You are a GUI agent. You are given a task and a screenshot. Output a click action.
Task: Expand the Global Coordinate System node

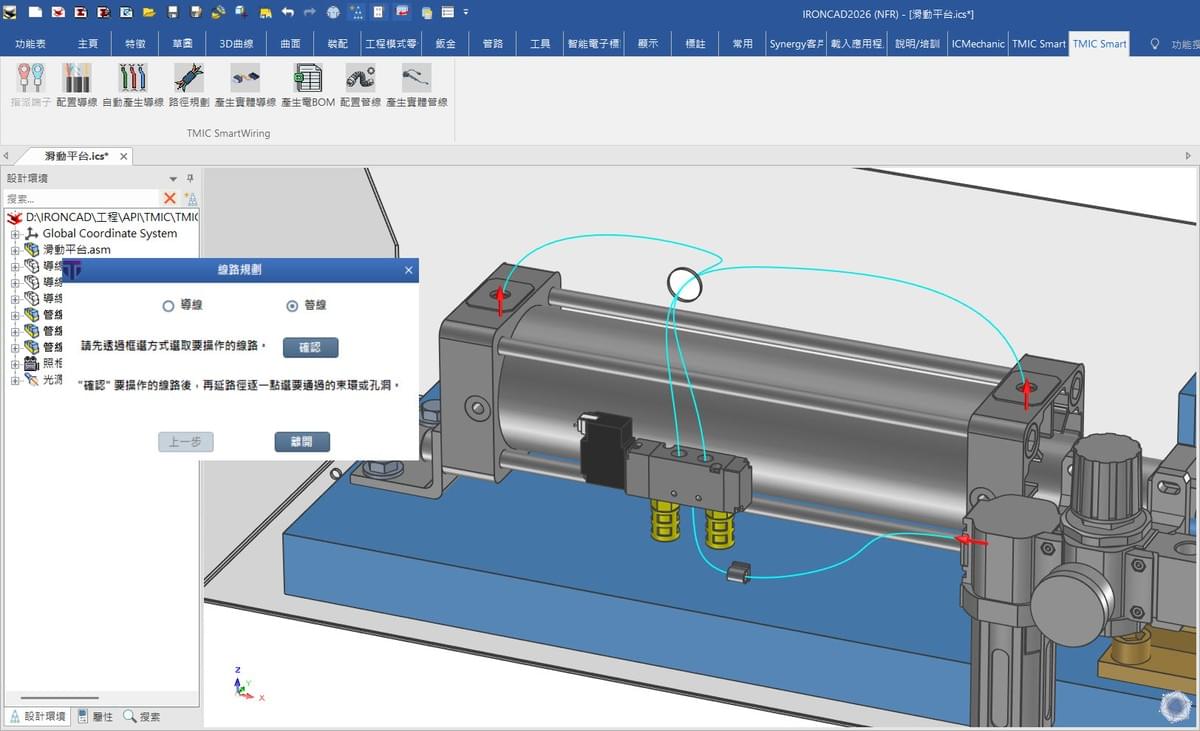[15, 234]
